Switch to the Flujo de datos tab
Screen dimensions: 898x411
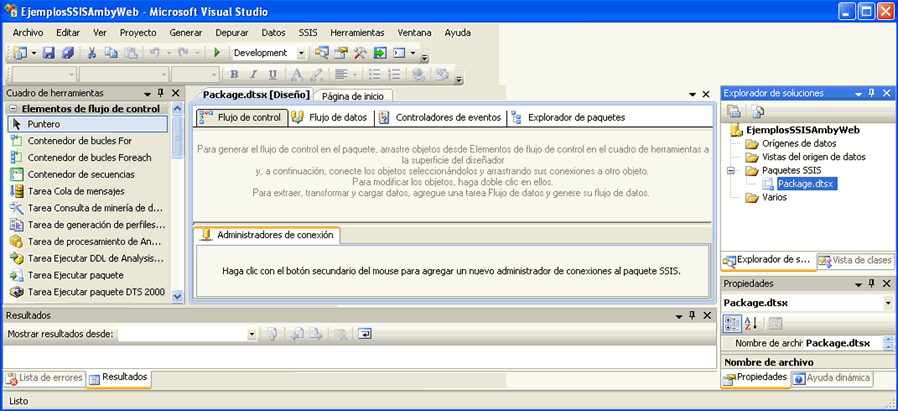point(330,117)
